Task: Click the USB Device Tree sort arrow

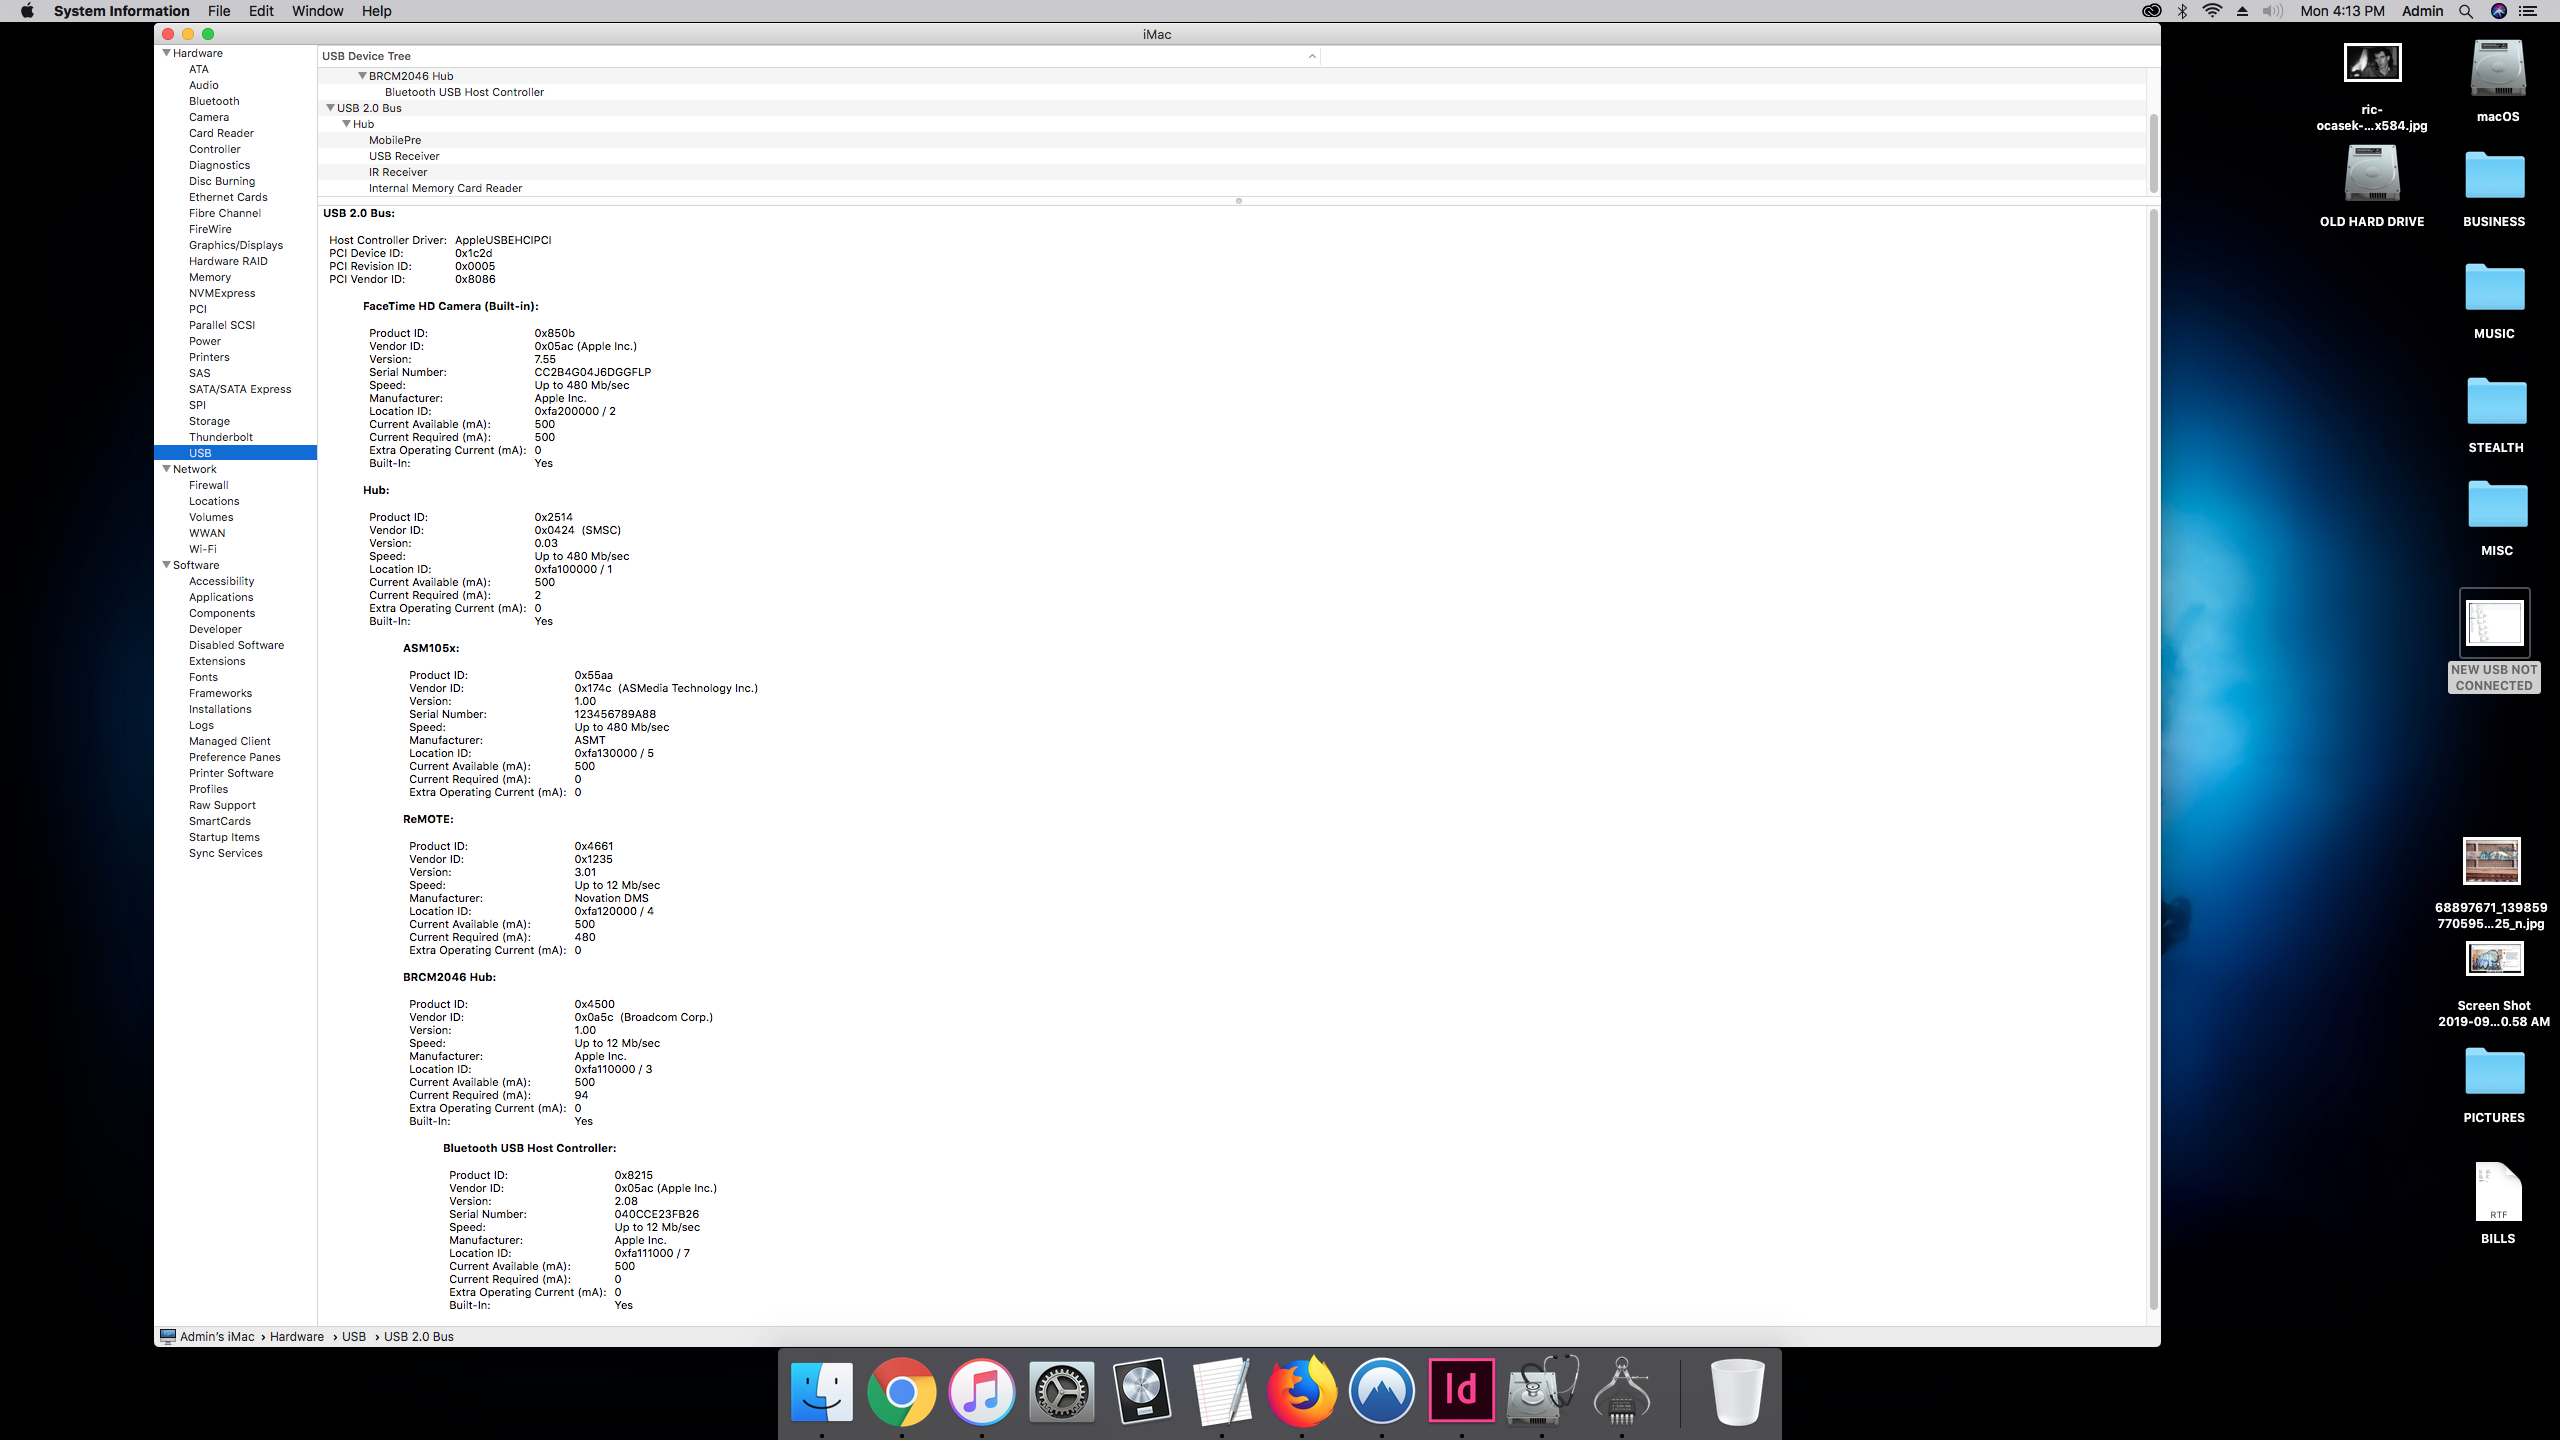Action: (1312, 56)
